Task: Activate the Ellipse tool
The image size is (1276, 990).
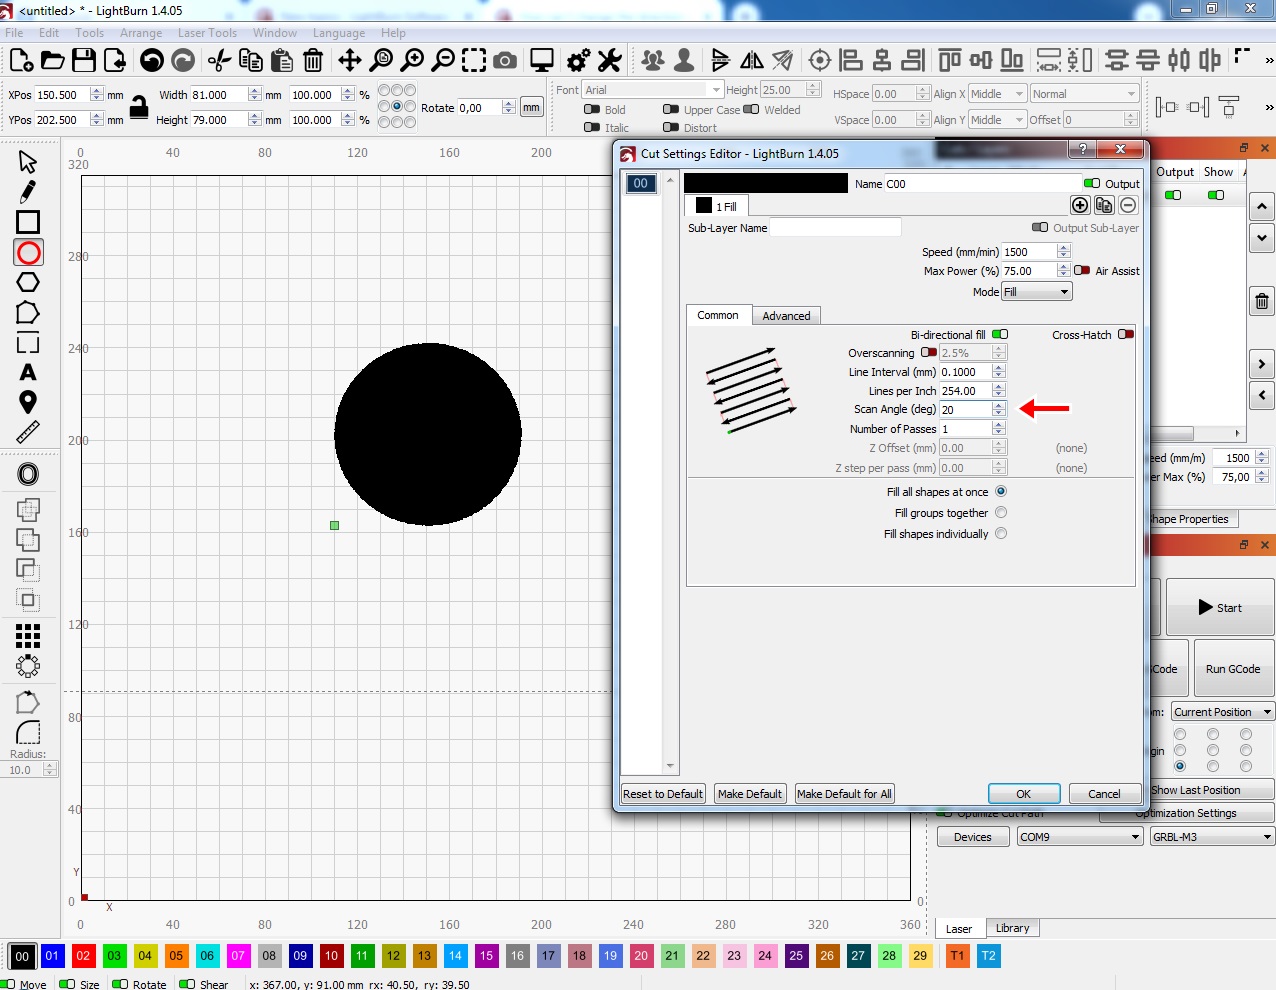Action: coord(28,253)
